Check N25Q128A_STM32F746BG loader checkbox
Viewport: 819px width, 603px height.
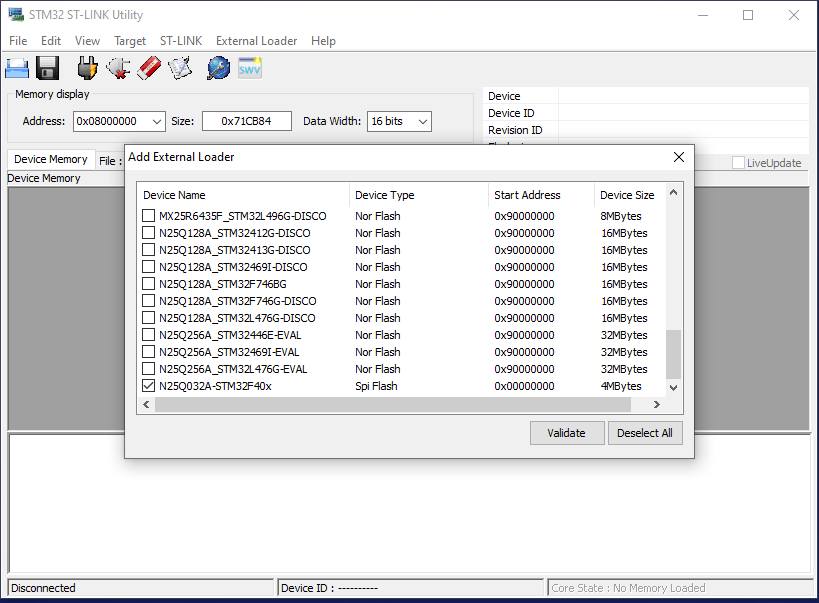point(148,284)
